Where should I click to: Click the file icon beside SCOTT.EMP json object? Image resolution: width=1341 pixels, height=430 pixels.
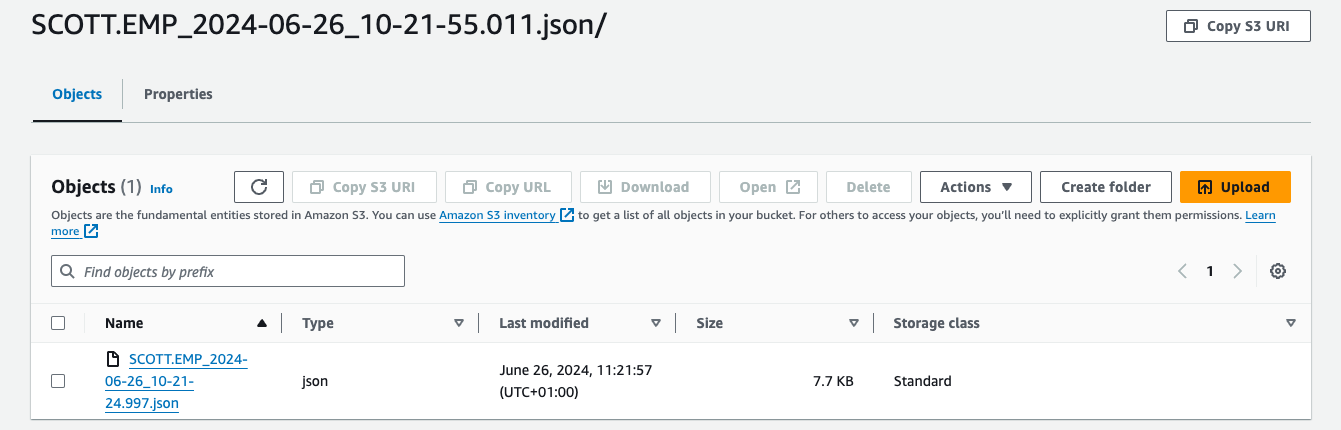113,359
